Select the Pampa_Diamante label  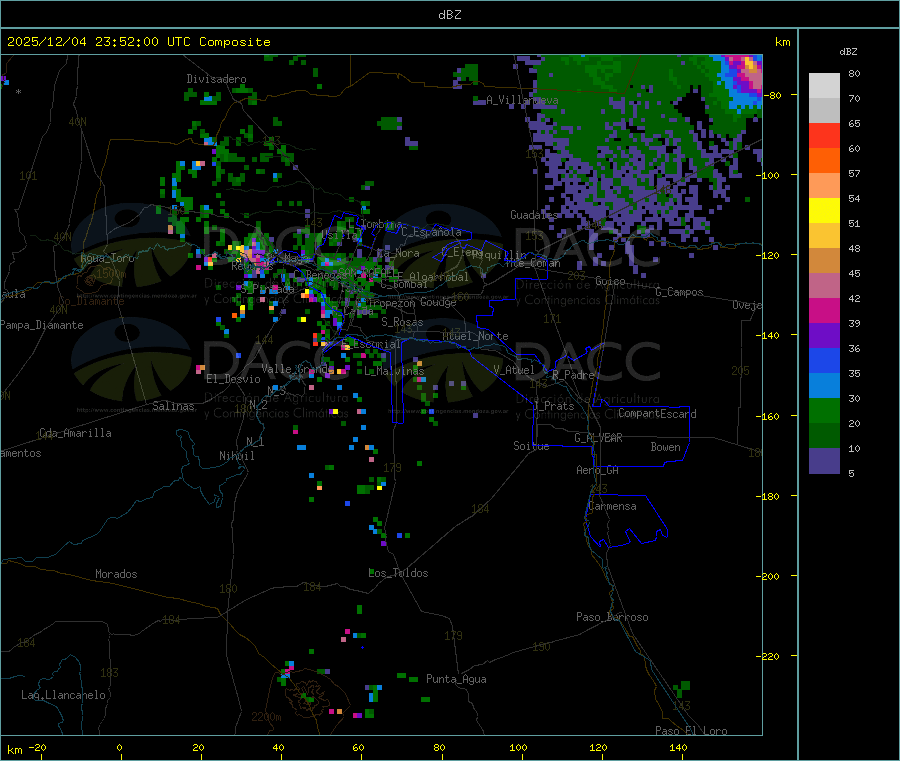42,325
